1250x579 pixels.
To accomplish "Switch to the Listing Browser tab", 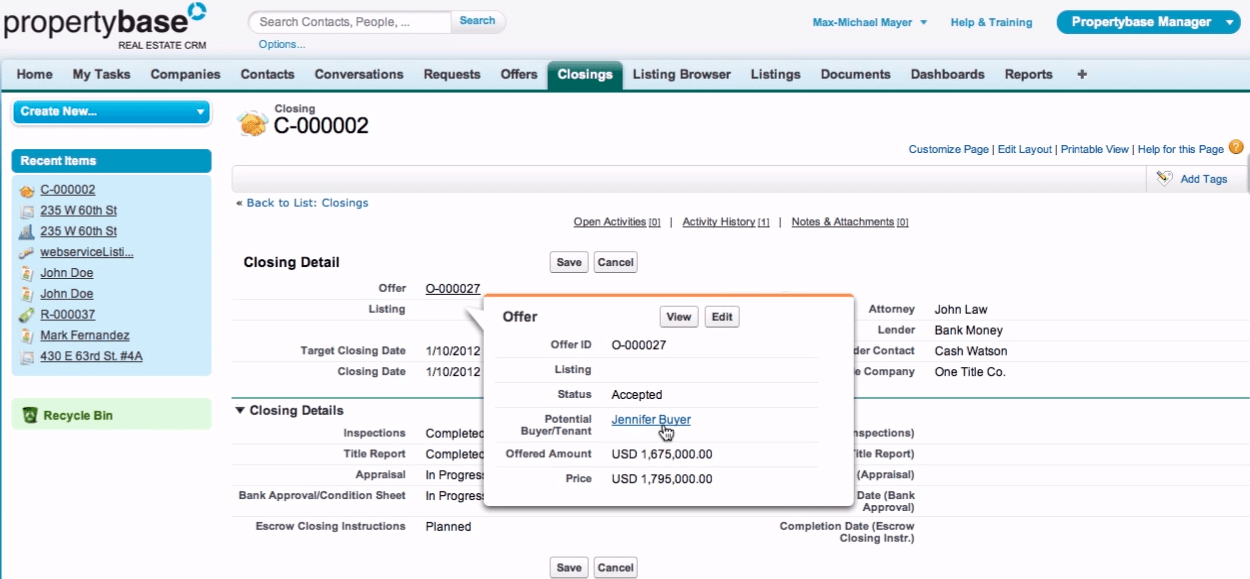I will click(x=681, y=74).
